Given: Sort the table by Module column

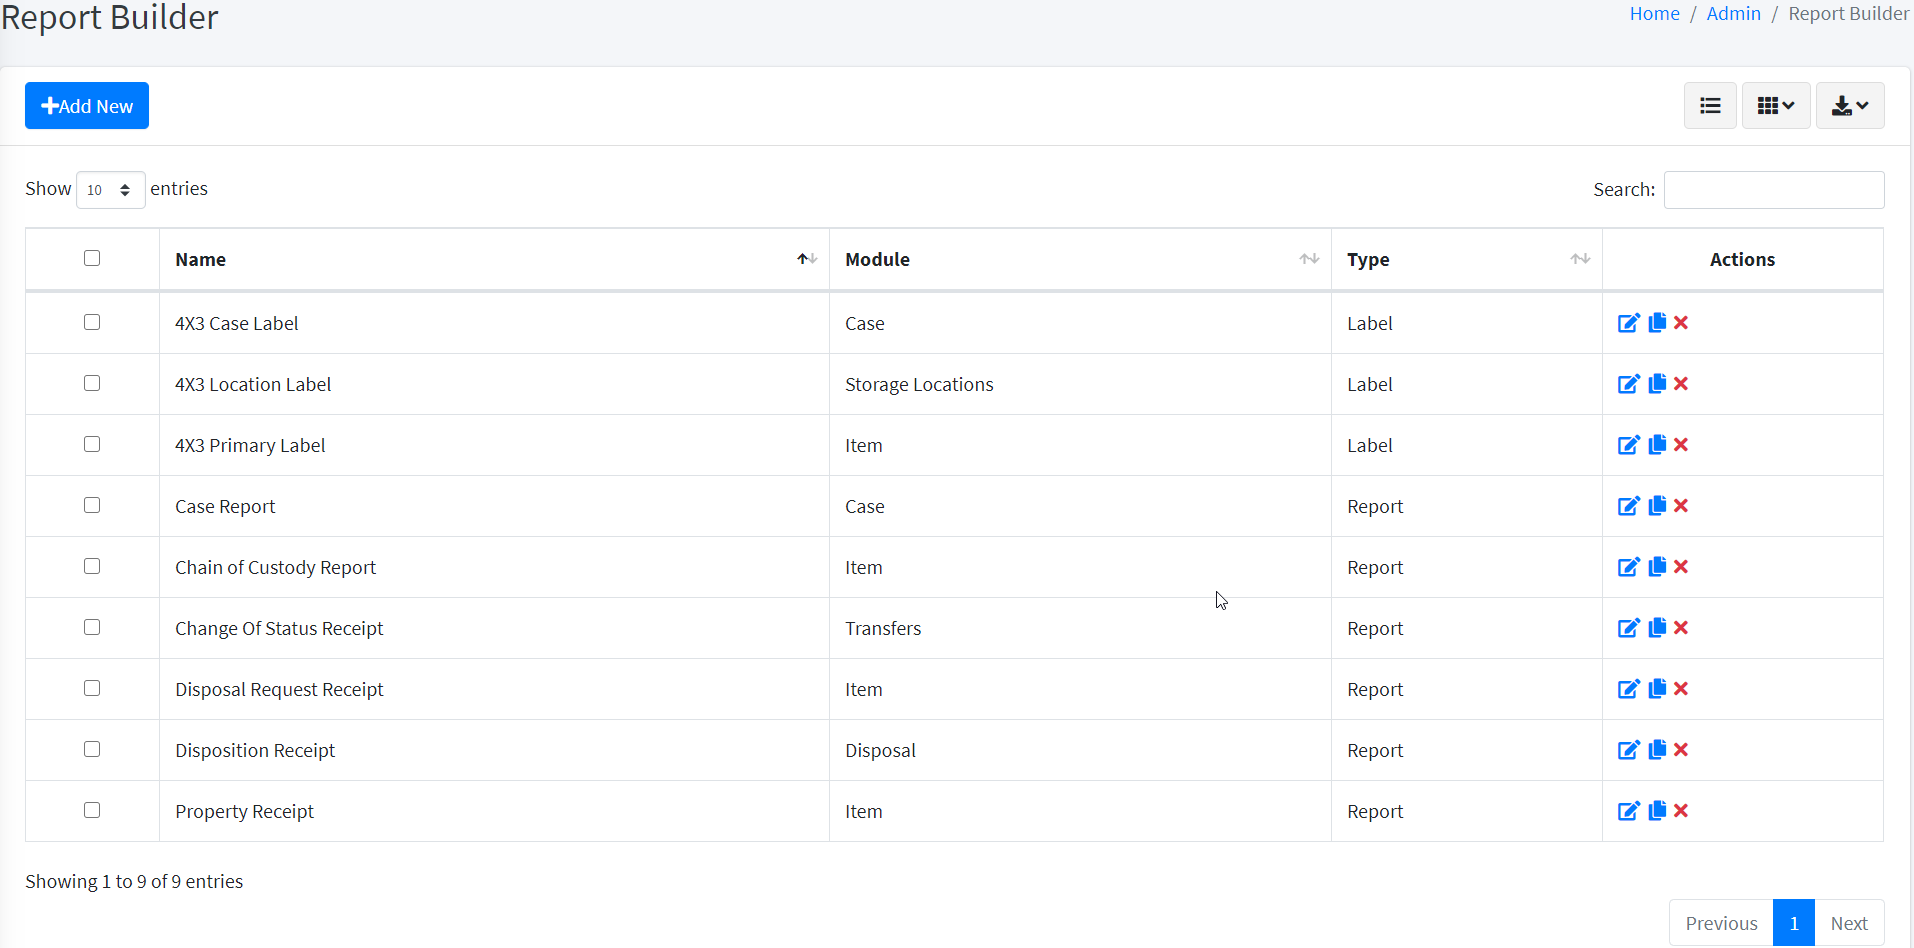Looking at the screenshot, I should [1080, 260].
